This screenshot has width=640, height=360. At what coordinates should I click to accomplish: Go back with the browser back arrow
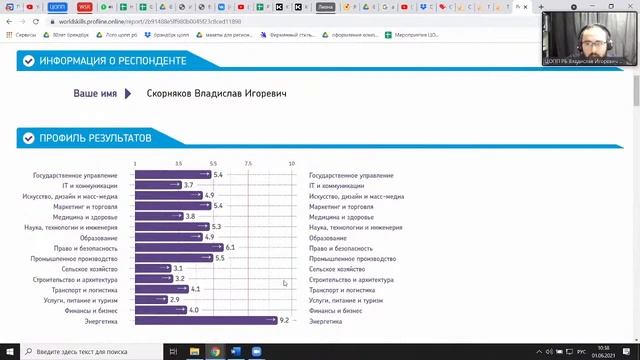point(9,22)
